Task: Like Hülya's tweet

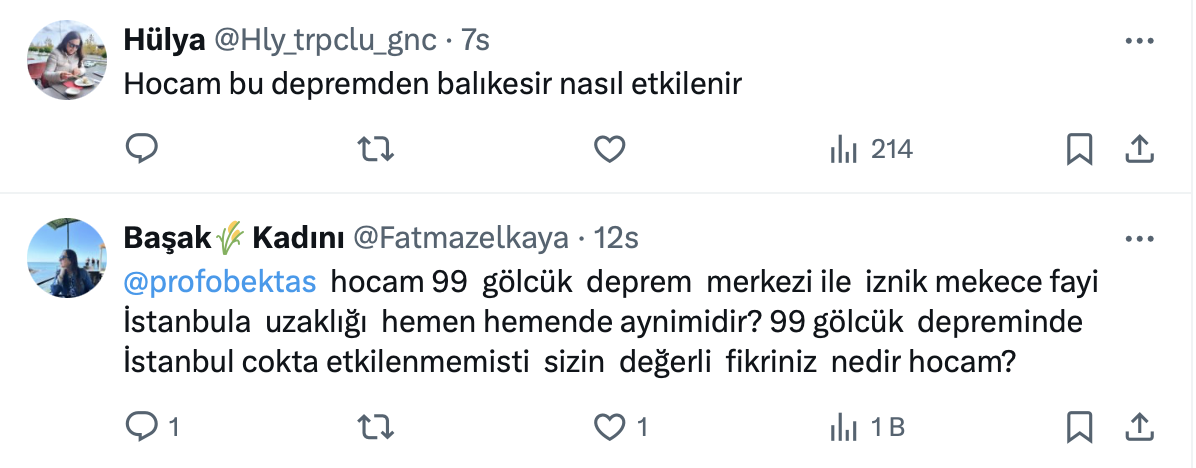Action: click(x=609, y=150)
